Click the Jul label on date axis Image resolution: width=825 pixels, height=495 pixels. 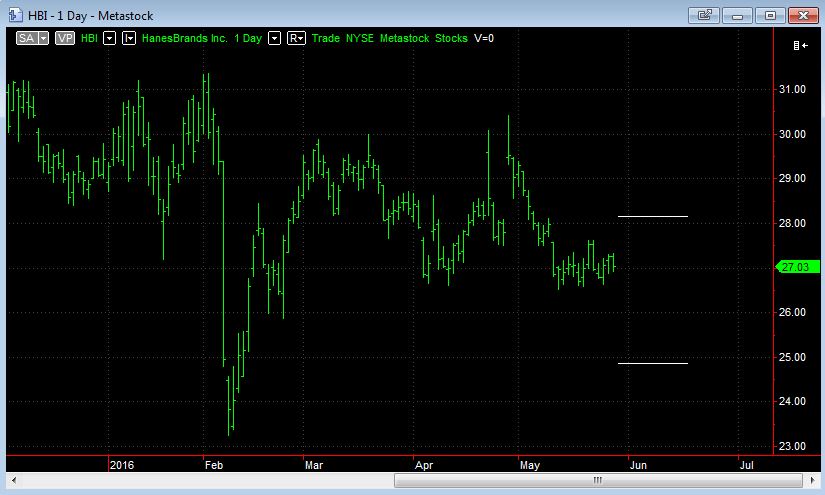(747, 465)
